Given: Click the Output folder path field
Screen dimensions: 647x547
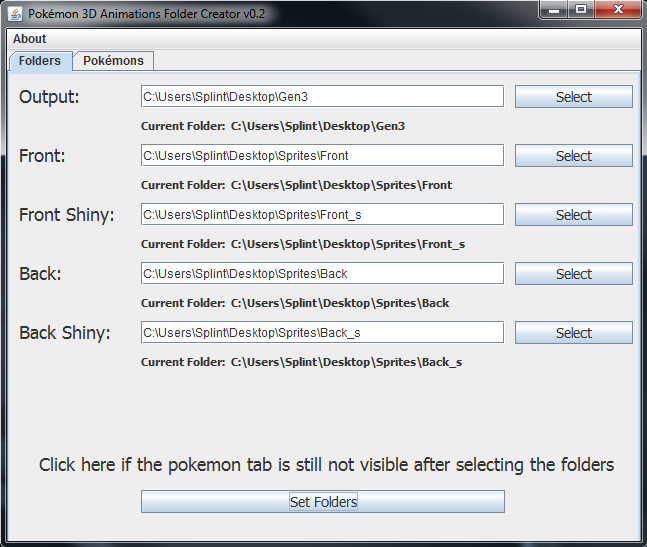Looking at the screenshot, I should pos(321,97).
